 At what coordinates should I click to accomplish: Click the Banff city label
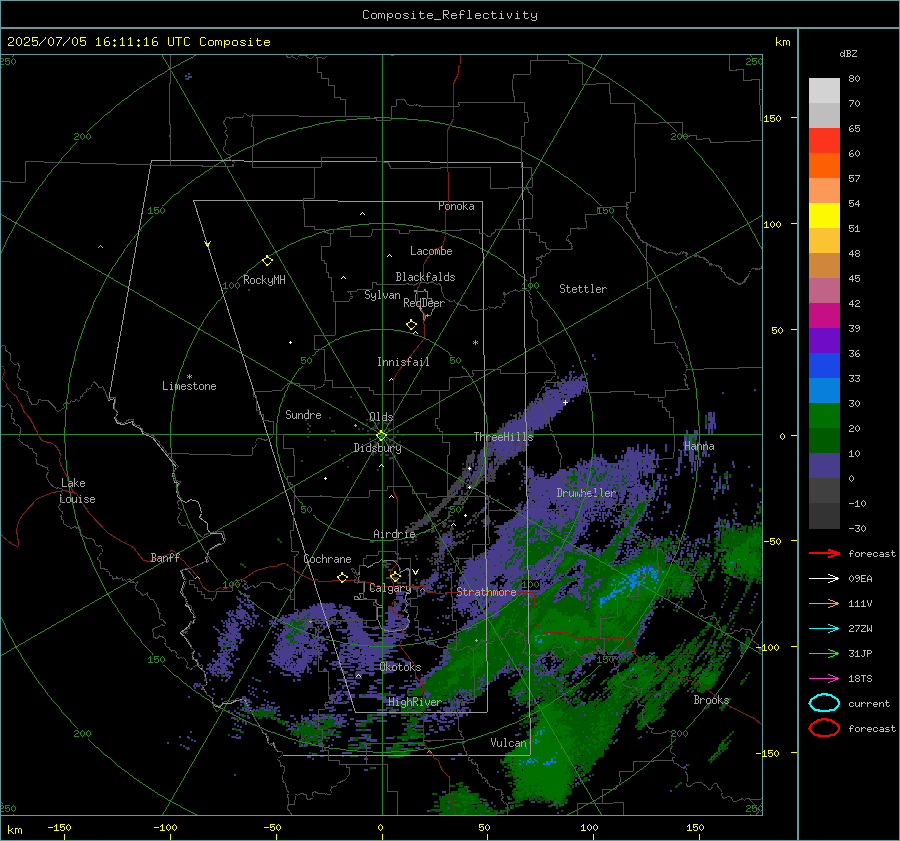165,557
